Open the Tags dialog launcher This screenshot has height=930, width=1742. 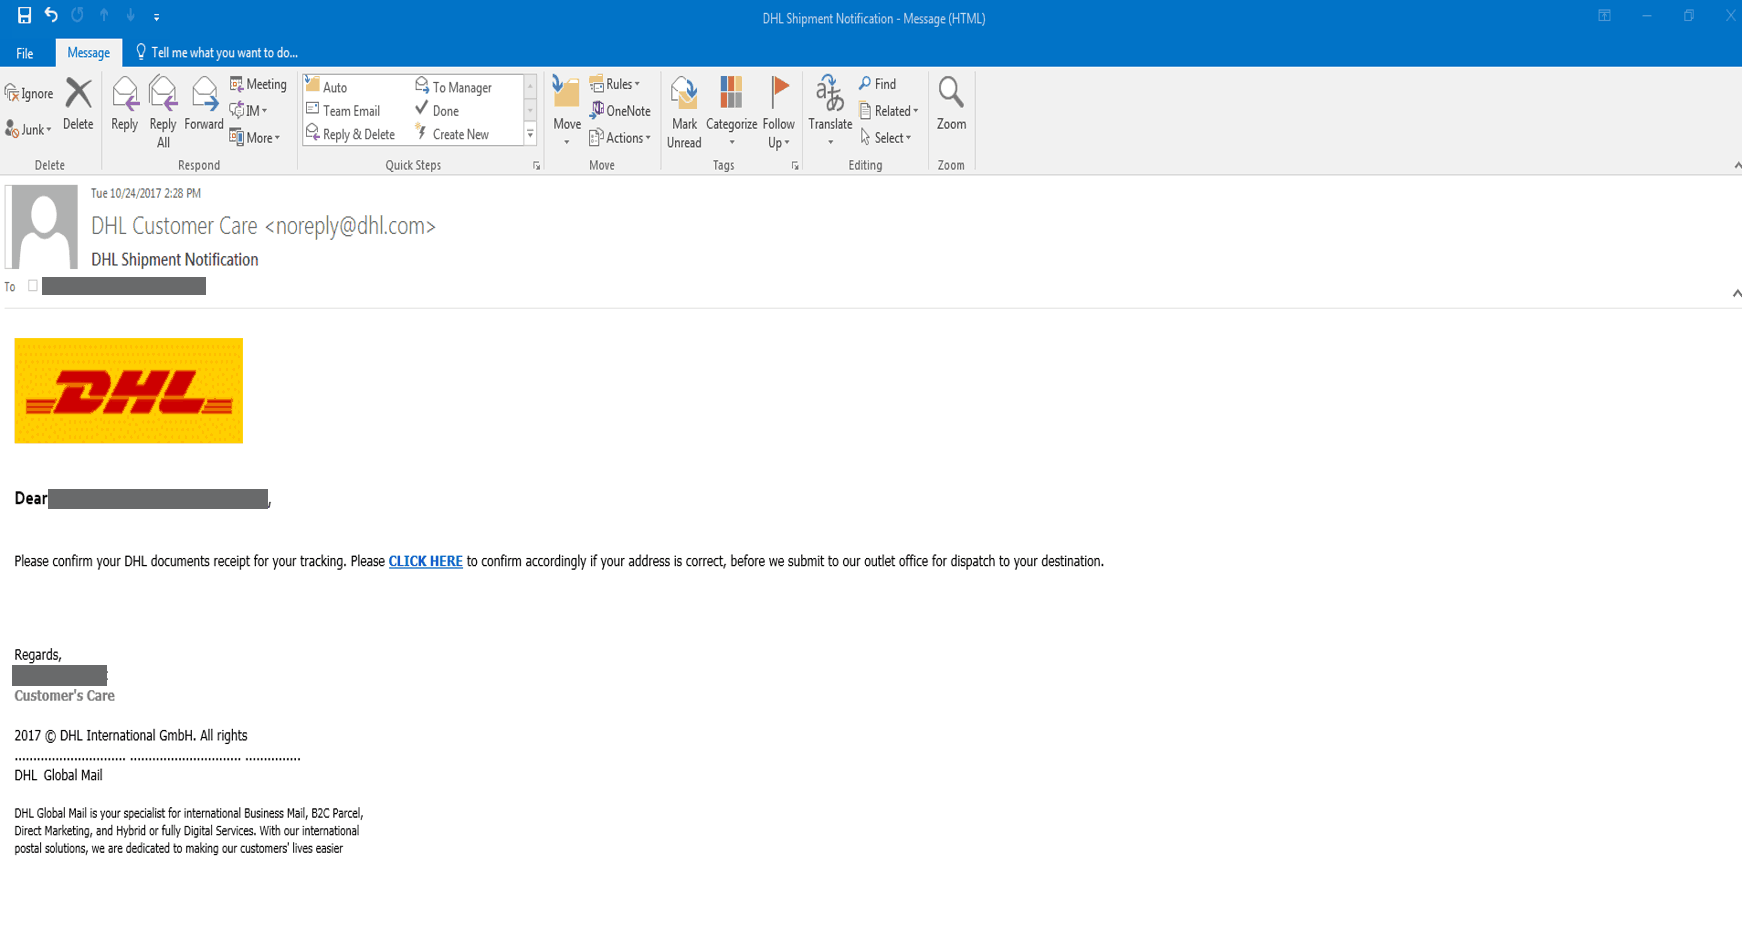(796, 166)
